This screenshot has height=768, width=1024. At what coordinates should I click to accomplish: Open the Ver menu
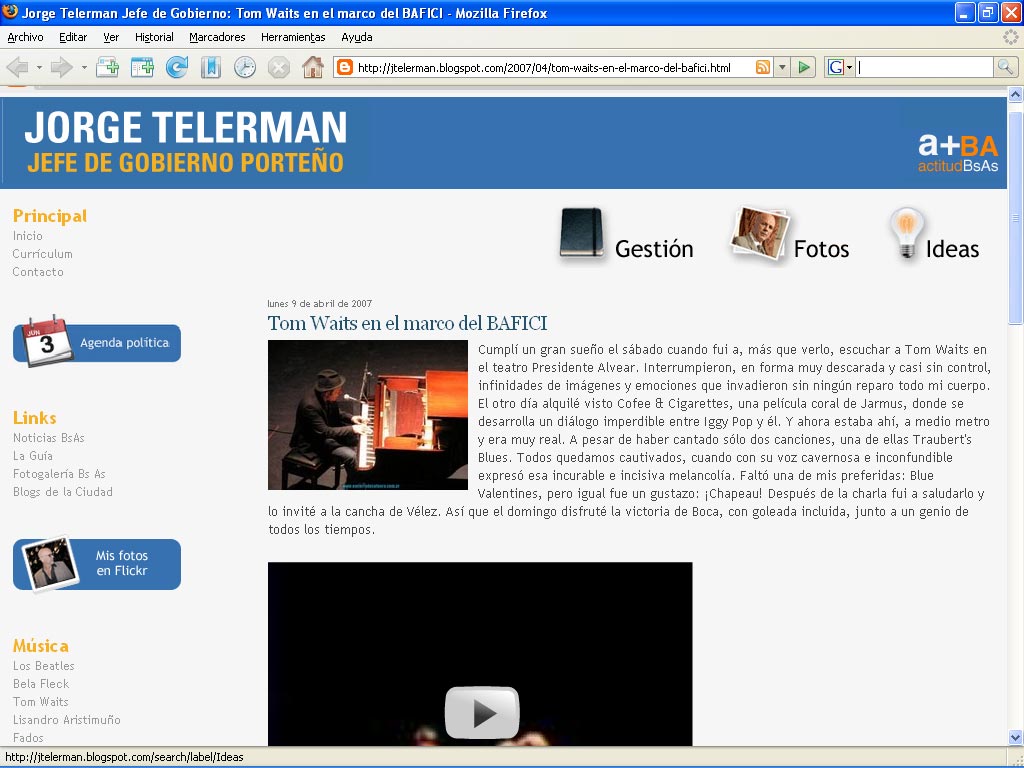point(111,37)
